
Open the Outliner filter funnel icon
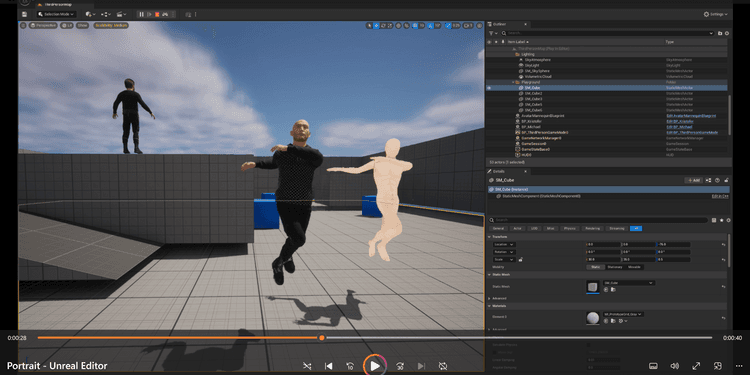491,33
